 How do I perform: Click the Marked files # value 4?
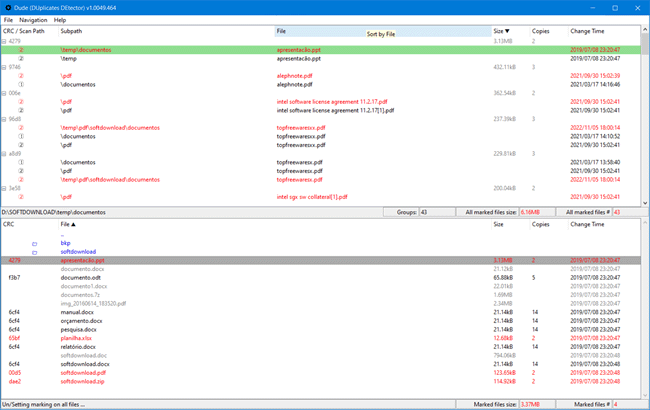630,404
